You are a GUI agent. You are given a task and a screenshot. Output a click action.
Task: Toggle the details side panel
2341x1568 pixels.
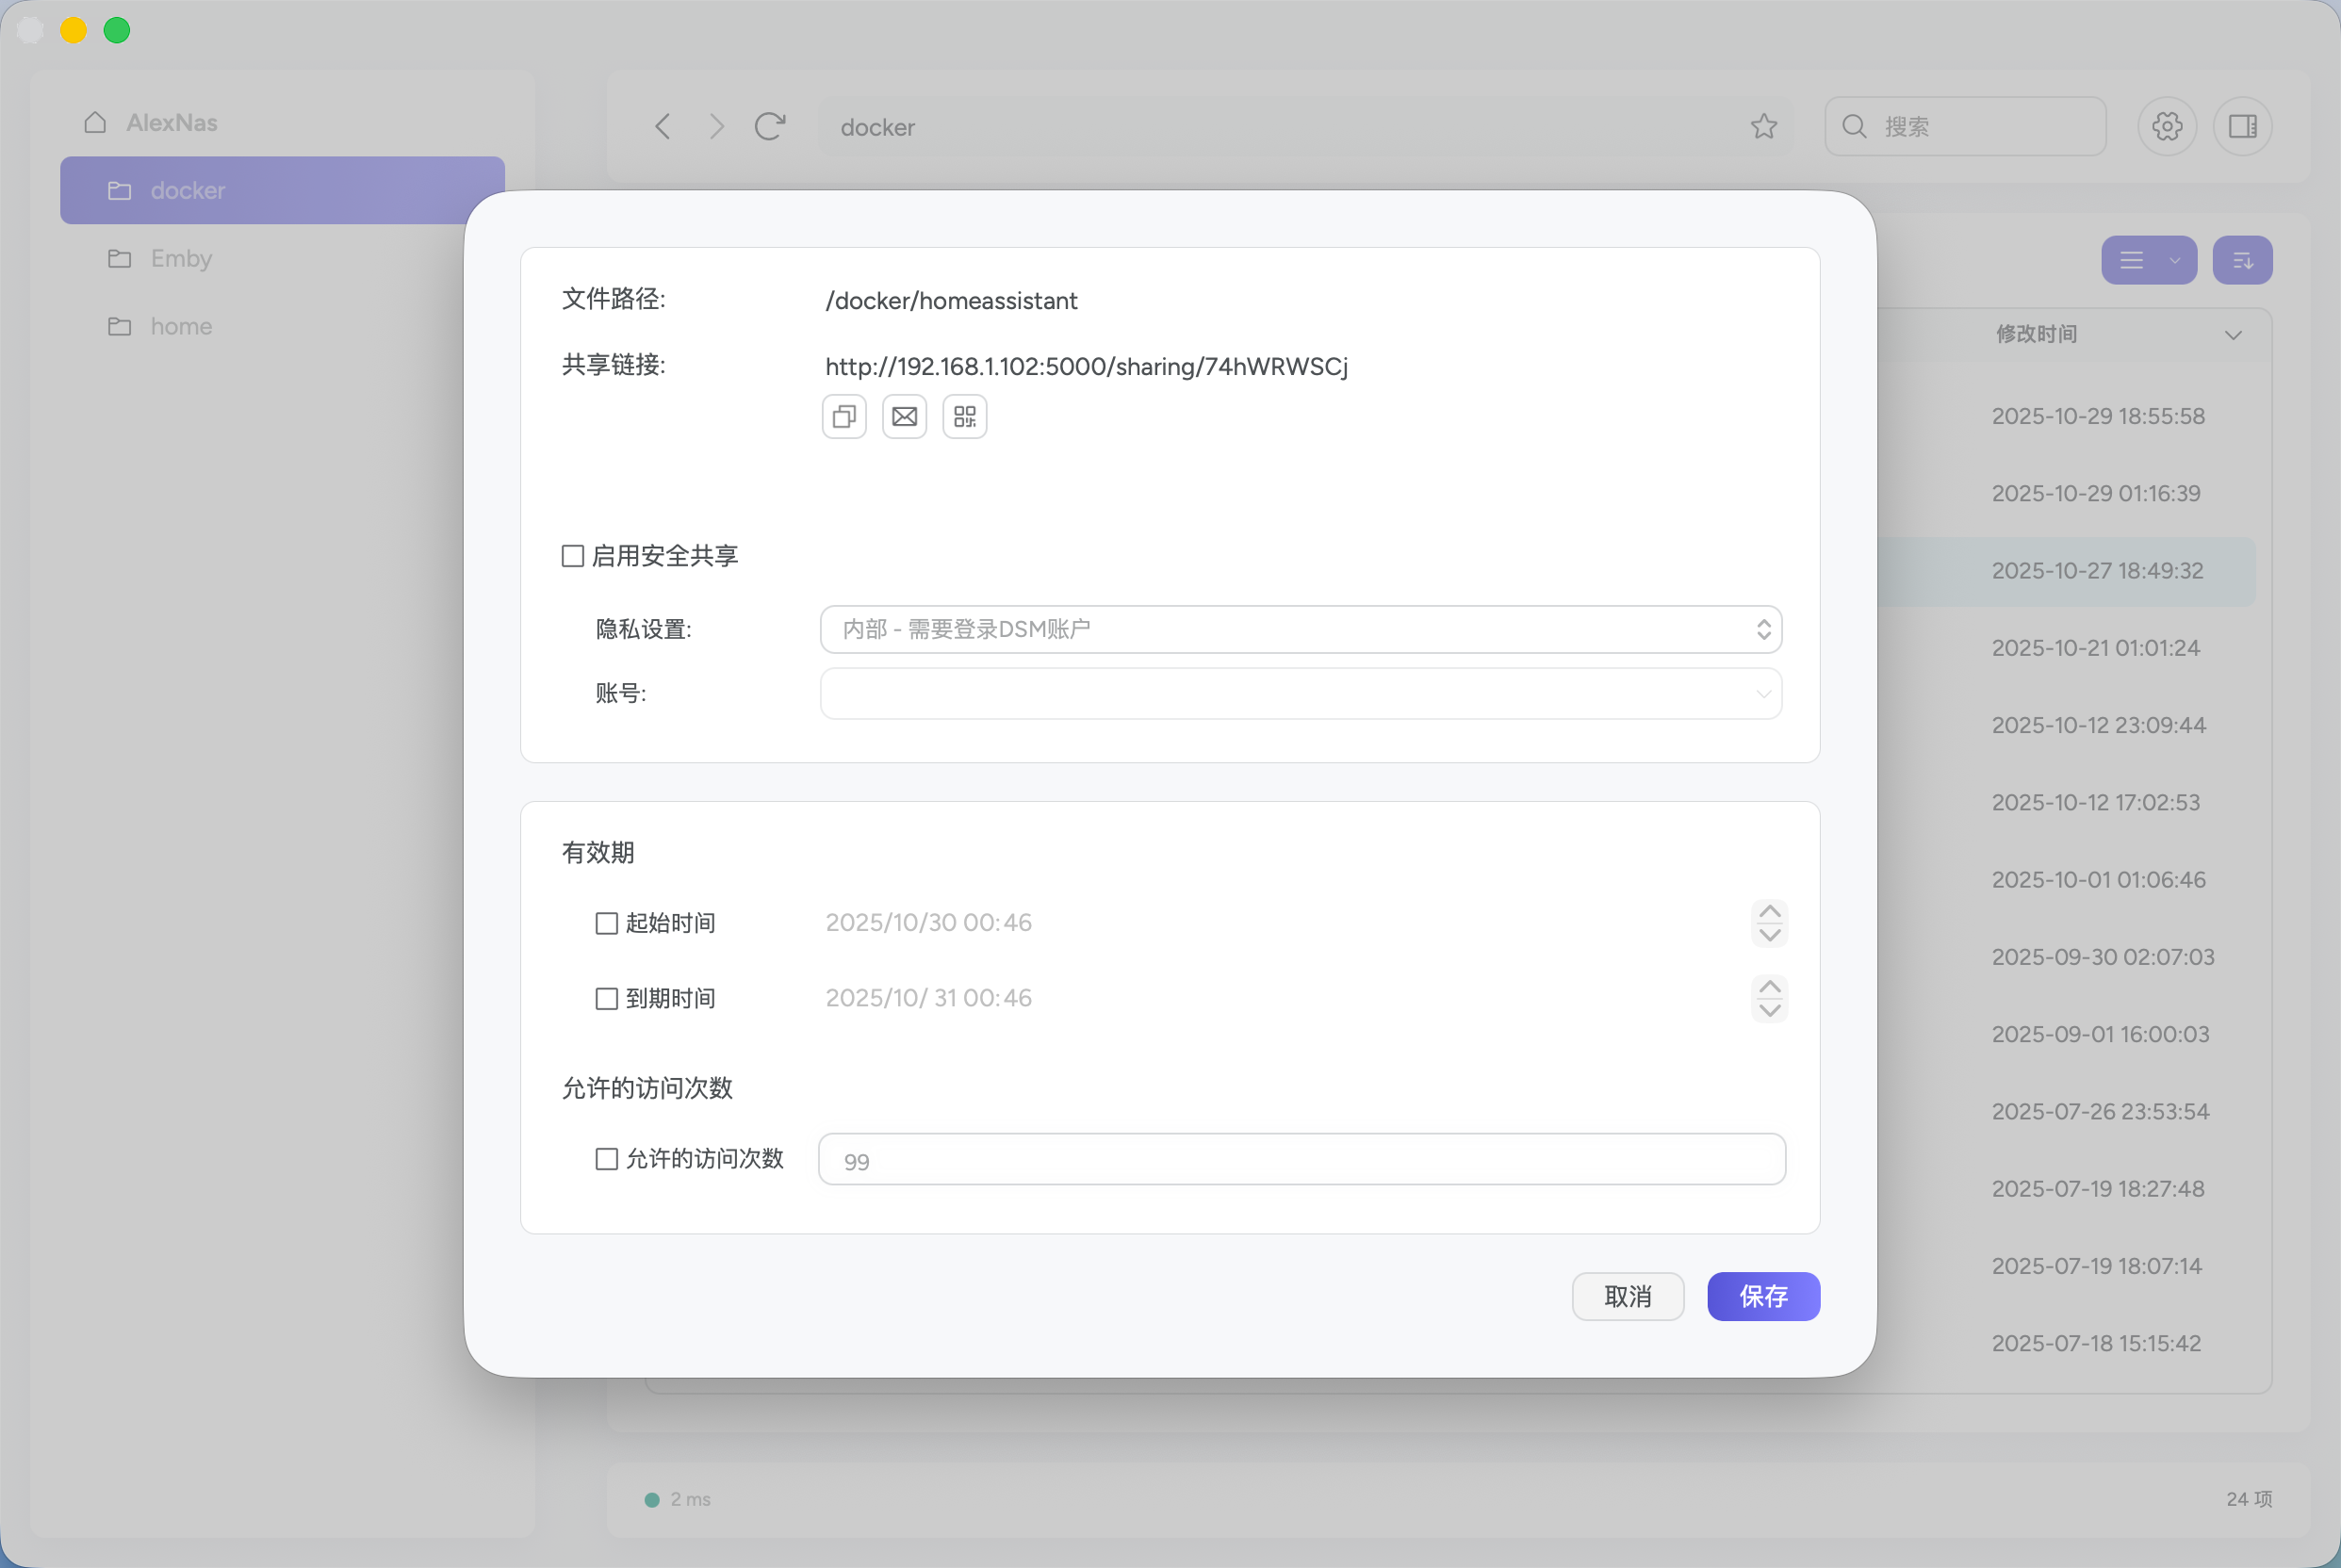2243,126
